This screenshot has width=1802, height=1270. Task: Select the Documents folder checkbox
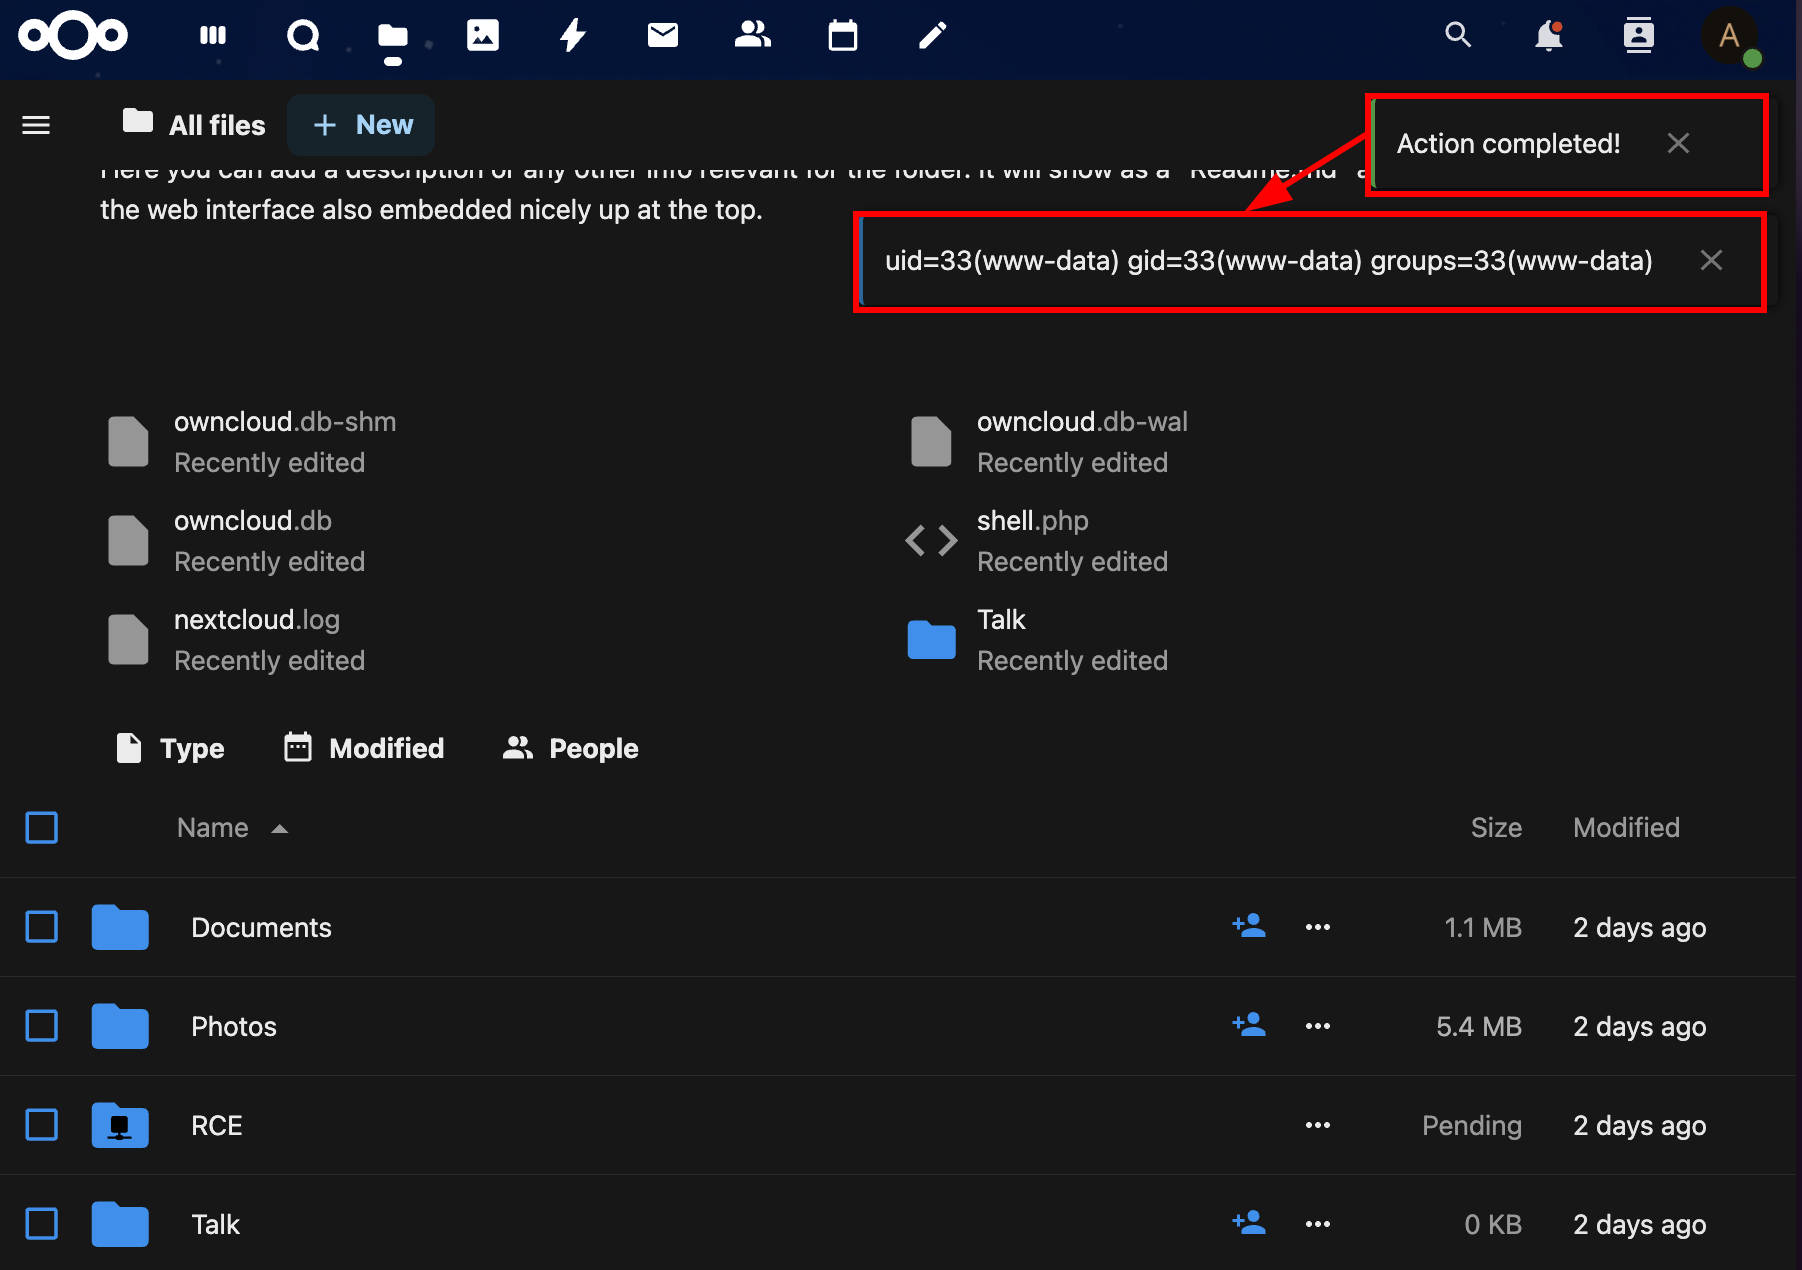[x=41, y=927]
